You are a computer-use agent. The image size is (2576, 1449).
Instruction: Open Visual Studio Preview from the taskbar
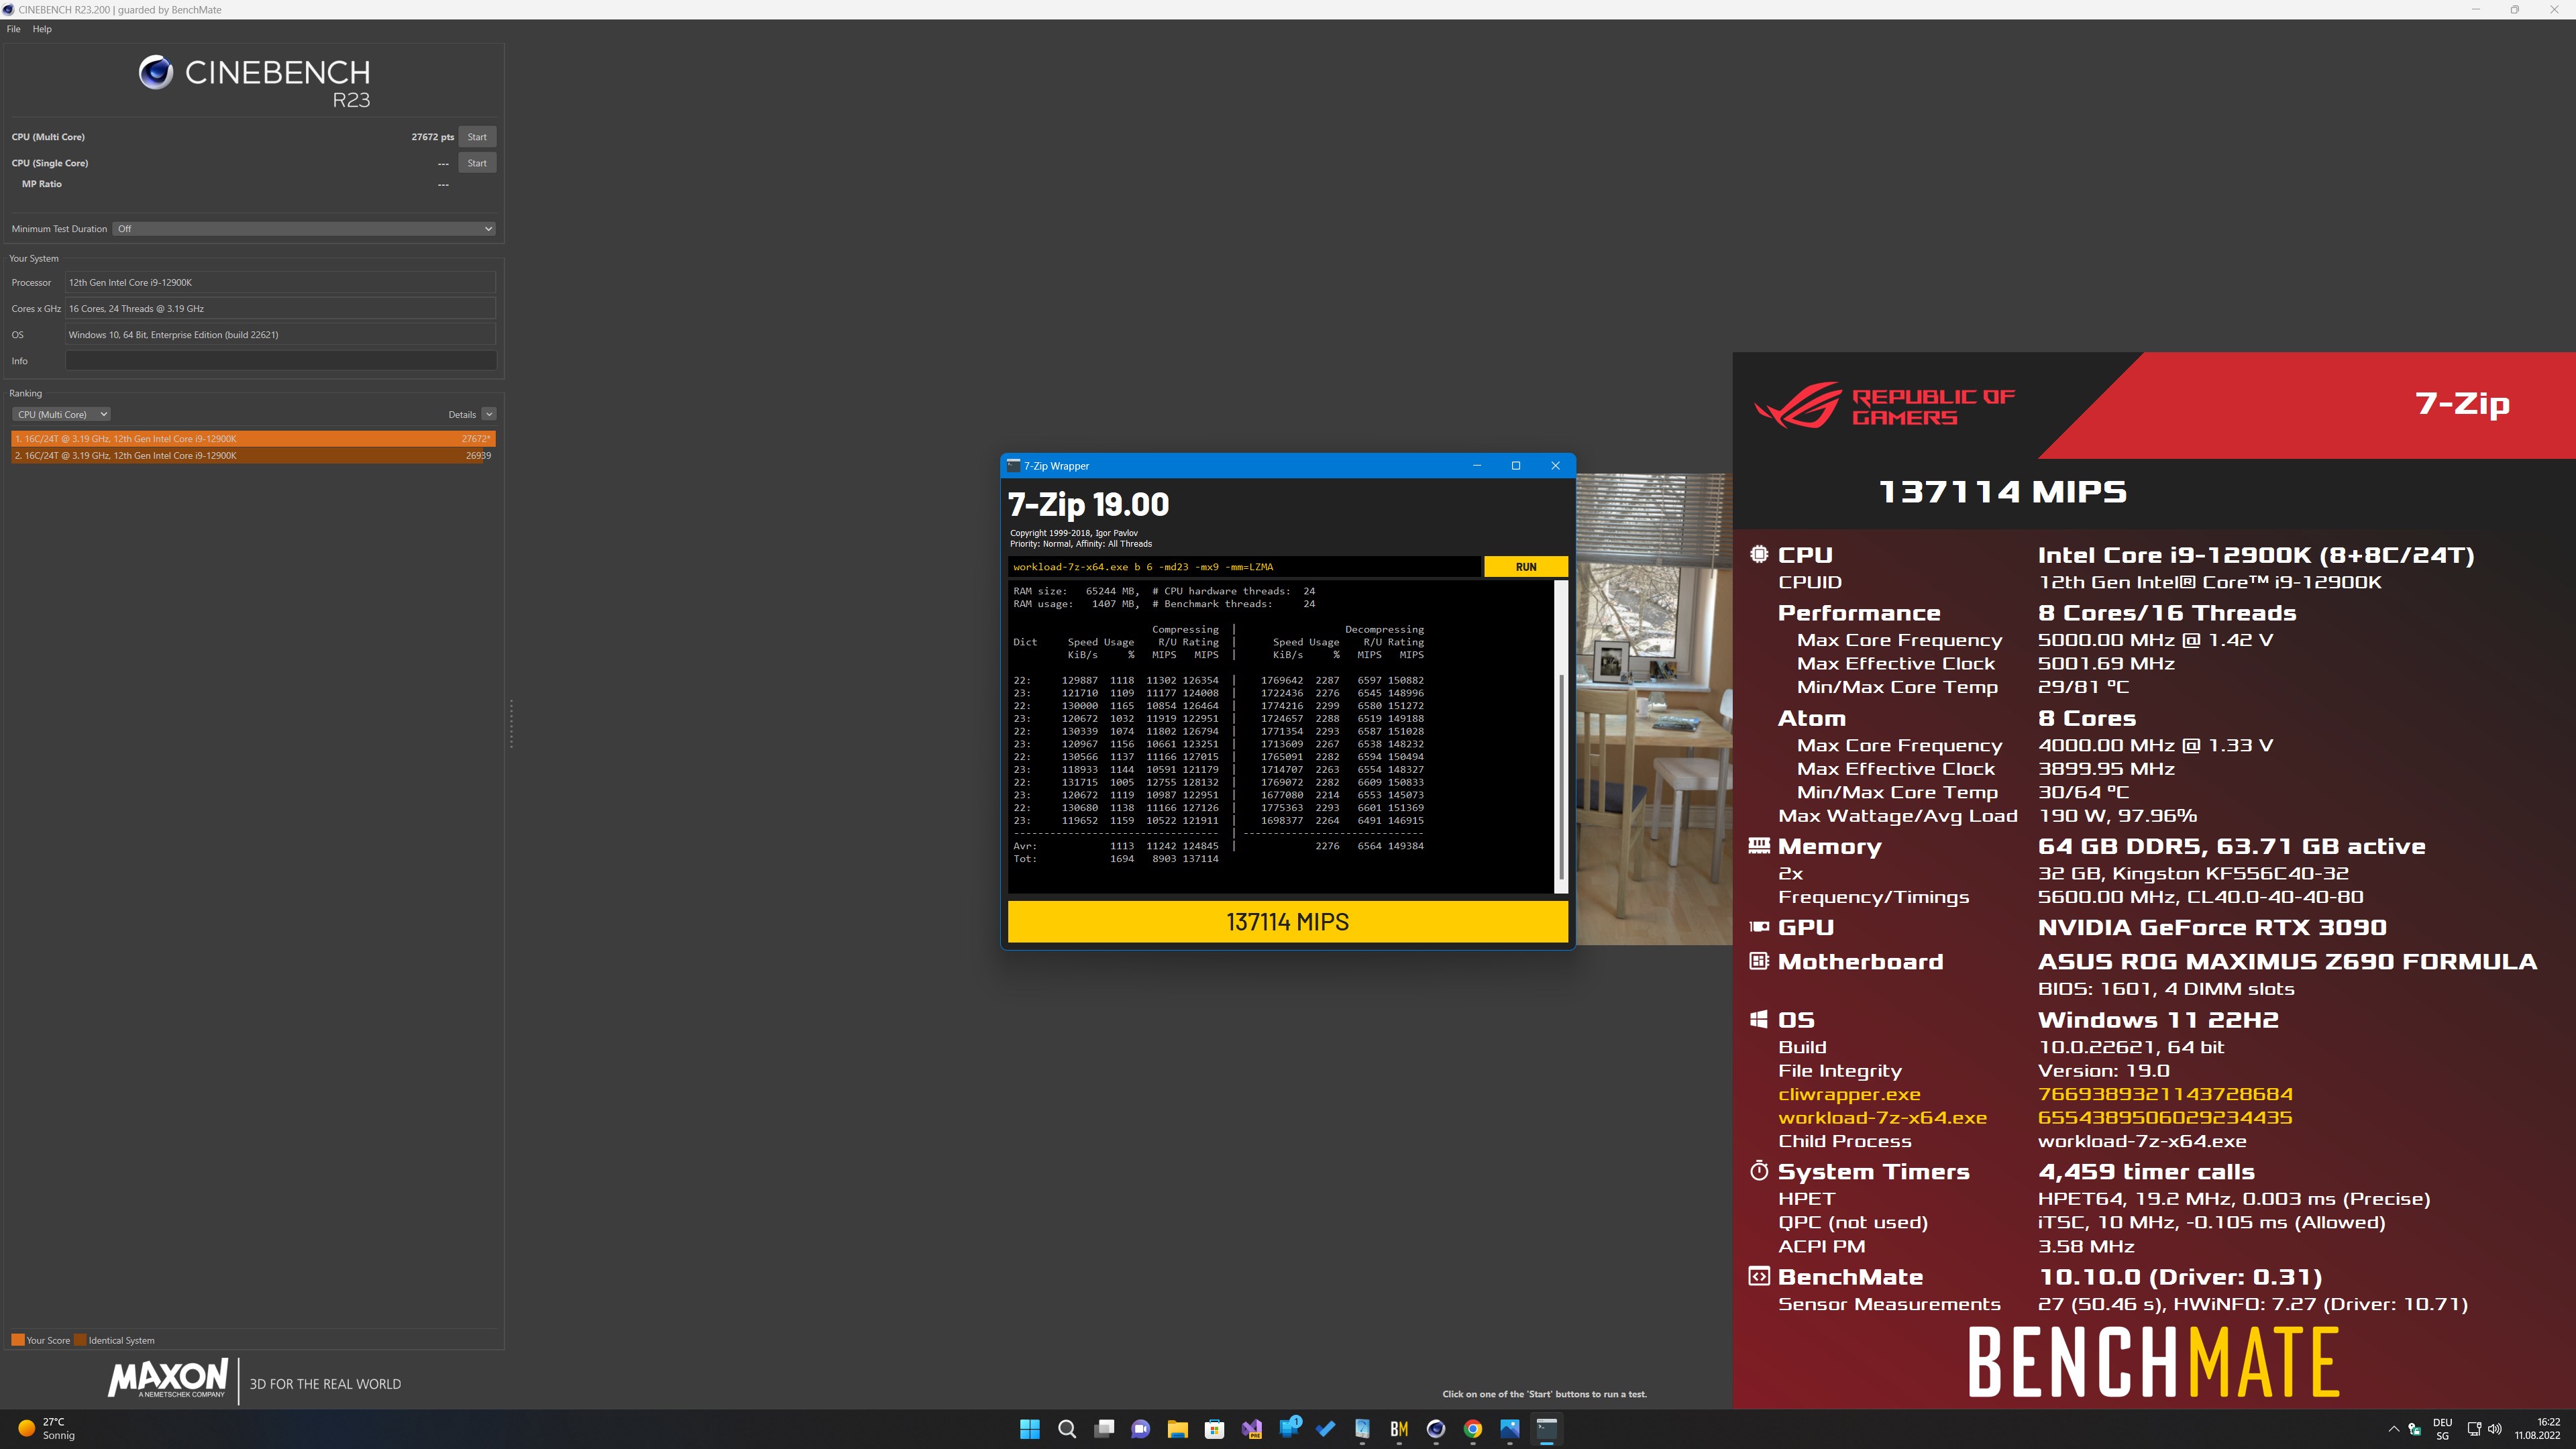(1251, 1429)
